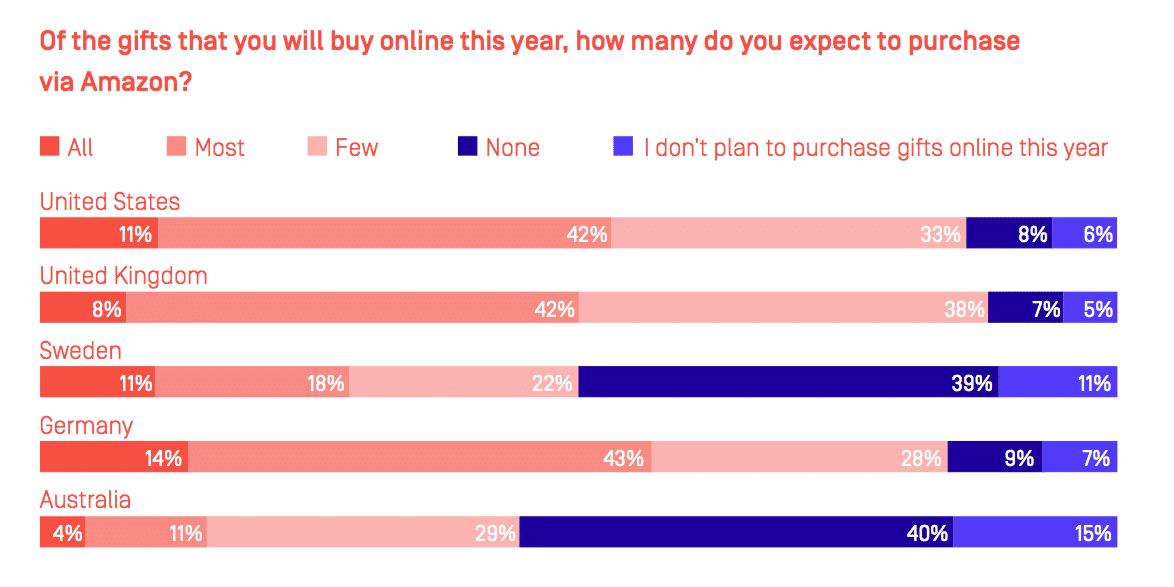Screen dimensions: 1174x587
Task: Click the Germany row label
Action: [86, 425]
